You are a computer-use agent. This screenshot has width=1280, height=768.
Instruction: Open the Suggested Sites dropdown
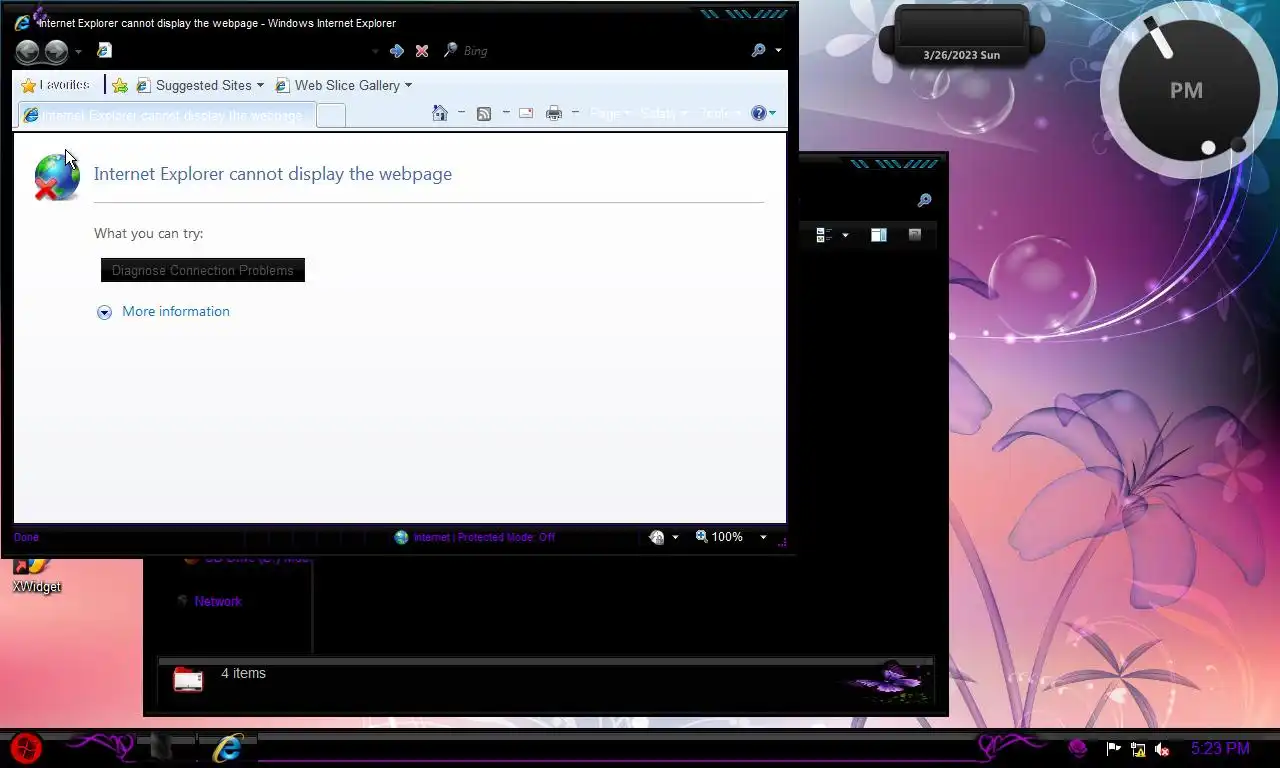pyautogui.click(x=200, y=86)
